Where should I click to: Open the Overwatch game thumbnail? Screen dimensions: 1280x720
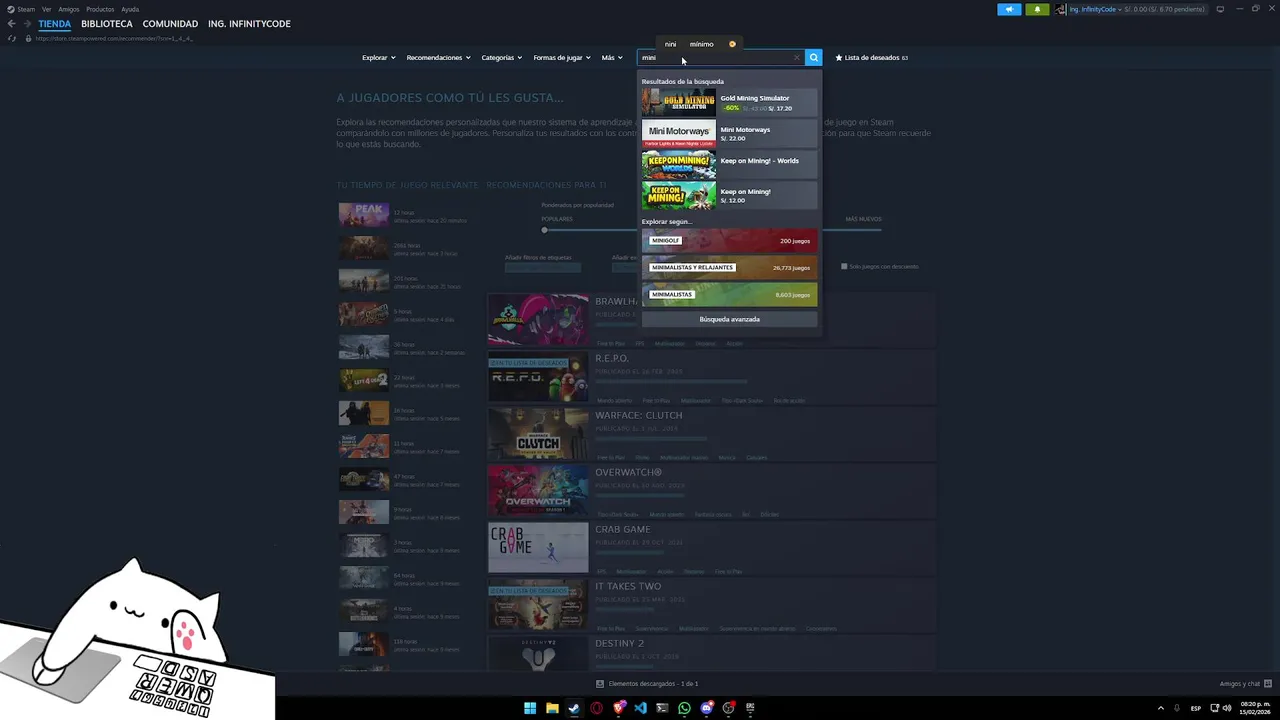point(538,490)
